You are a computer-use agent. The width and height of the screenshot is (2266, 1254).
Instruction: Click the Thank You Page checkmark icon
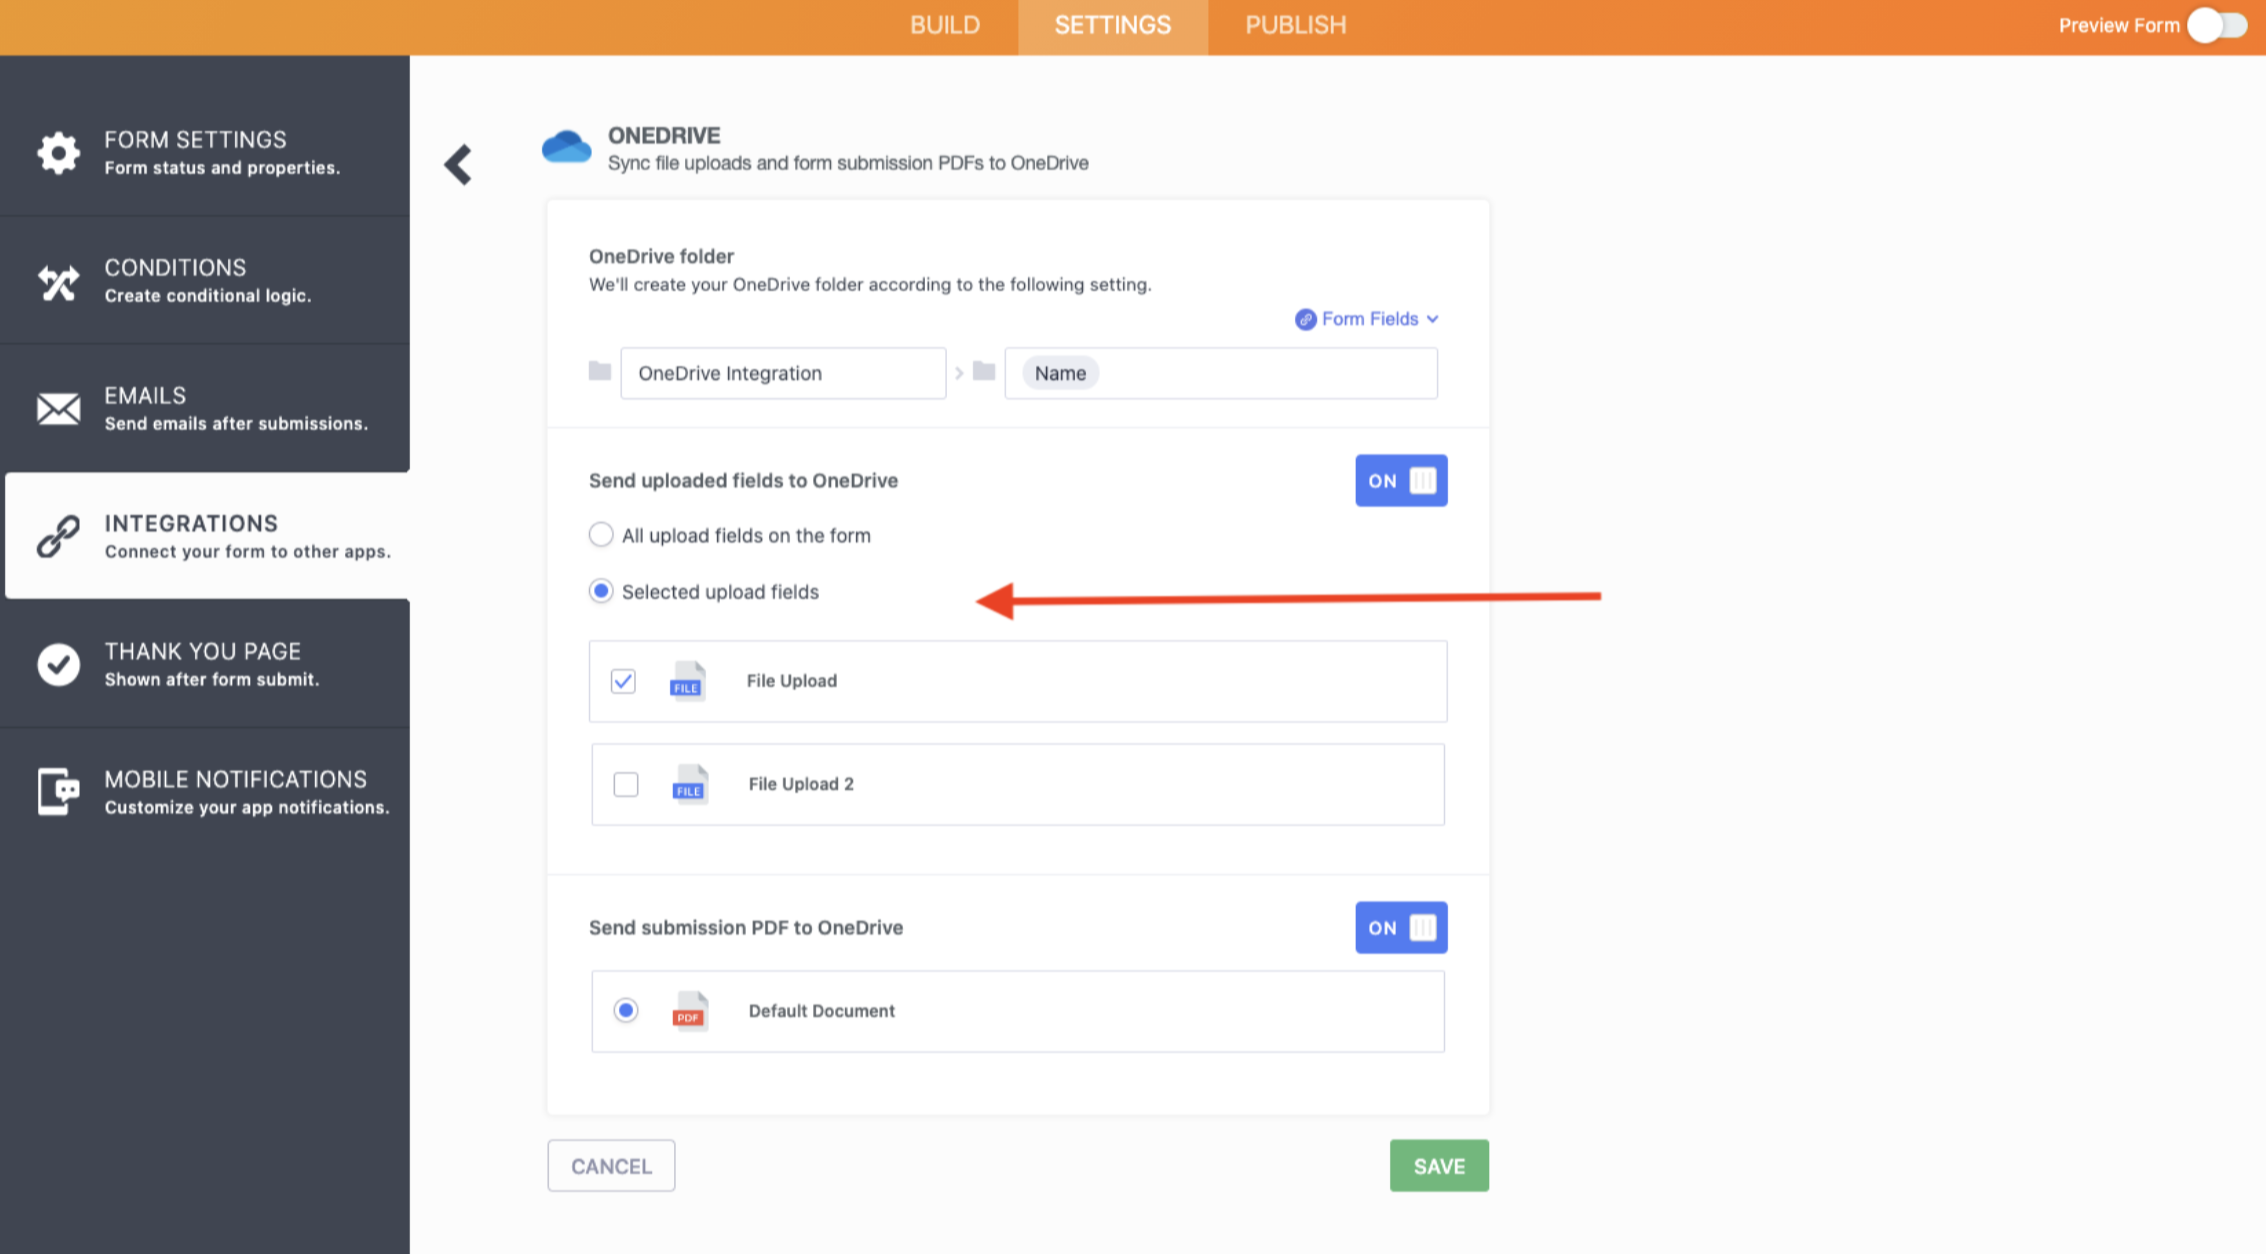tap(58, 664)
